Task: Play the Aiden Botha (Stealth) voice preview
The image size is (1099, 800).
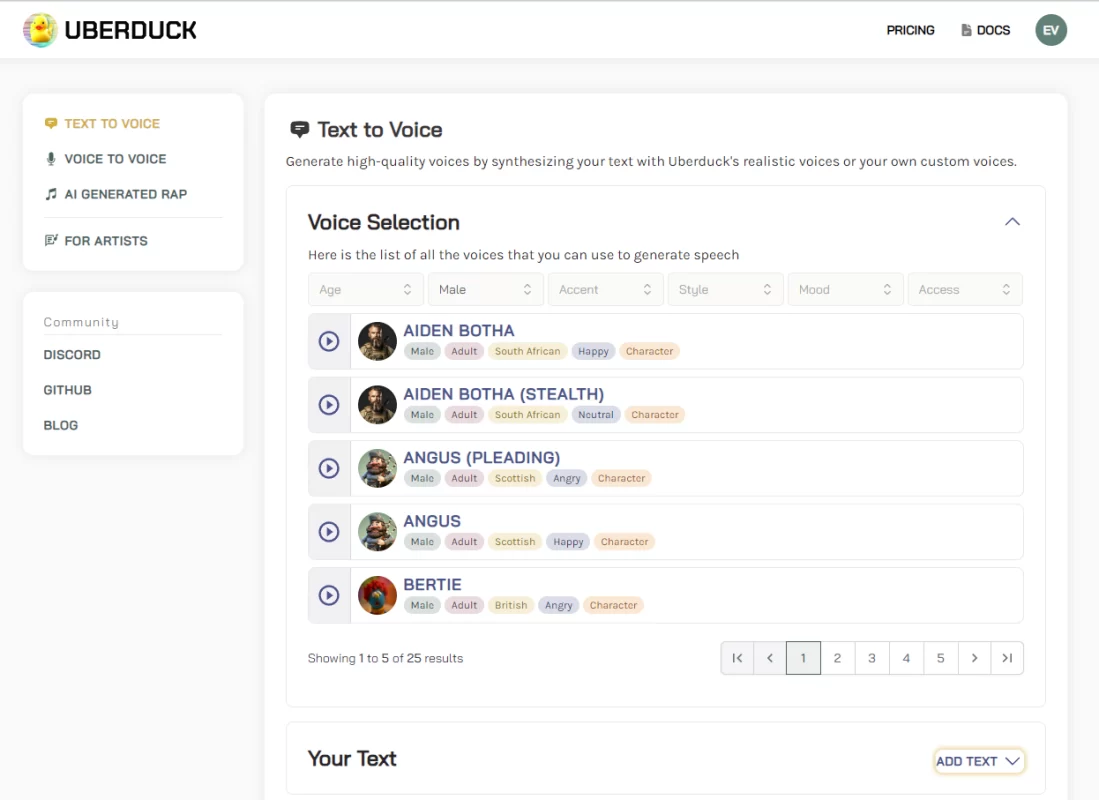Action: (329, 405)
